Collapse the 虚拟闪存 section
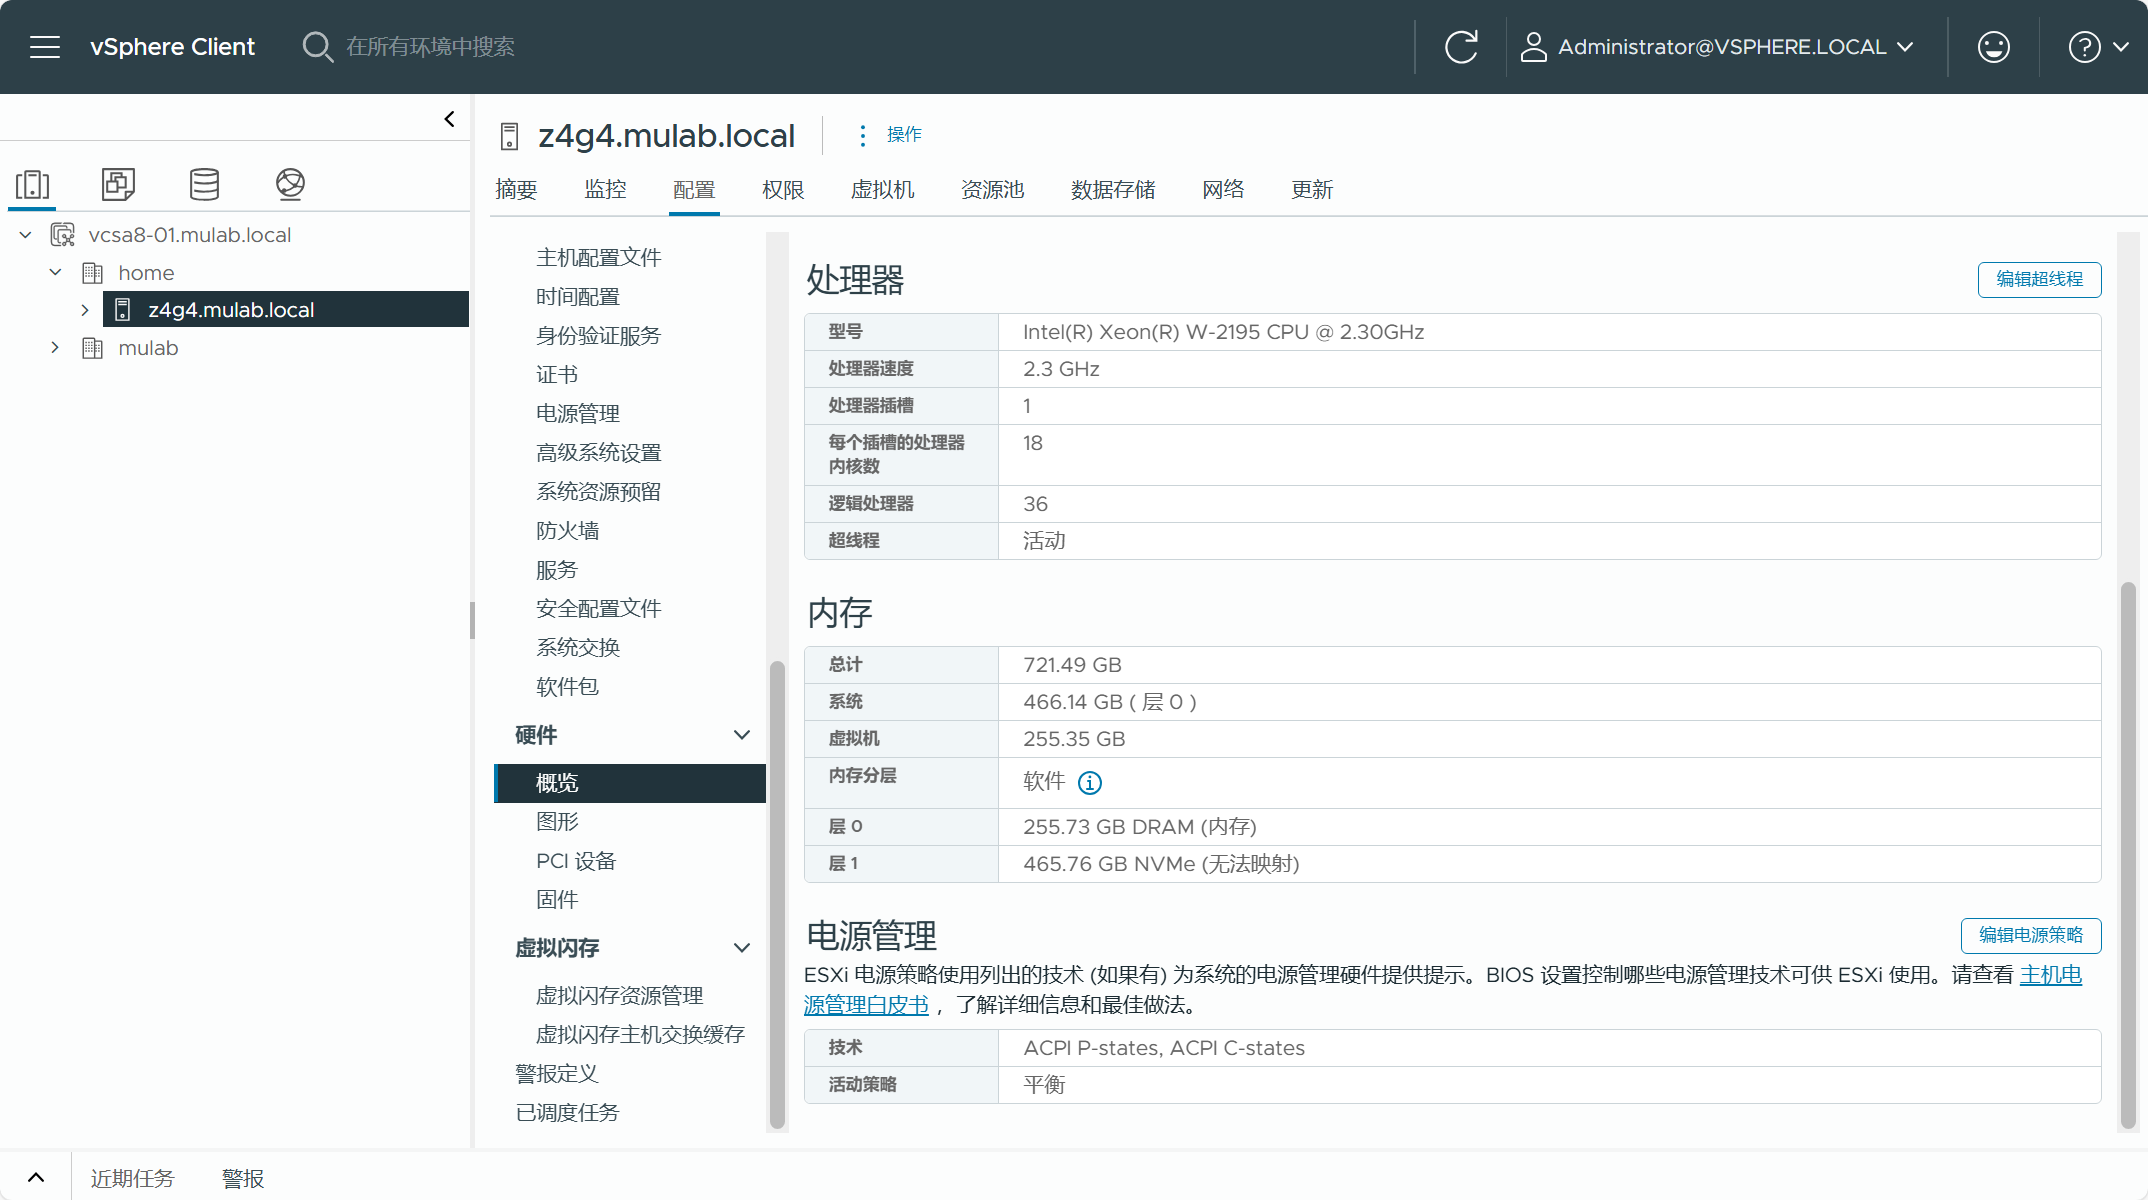The image size is (2148, 1200). 741,948
